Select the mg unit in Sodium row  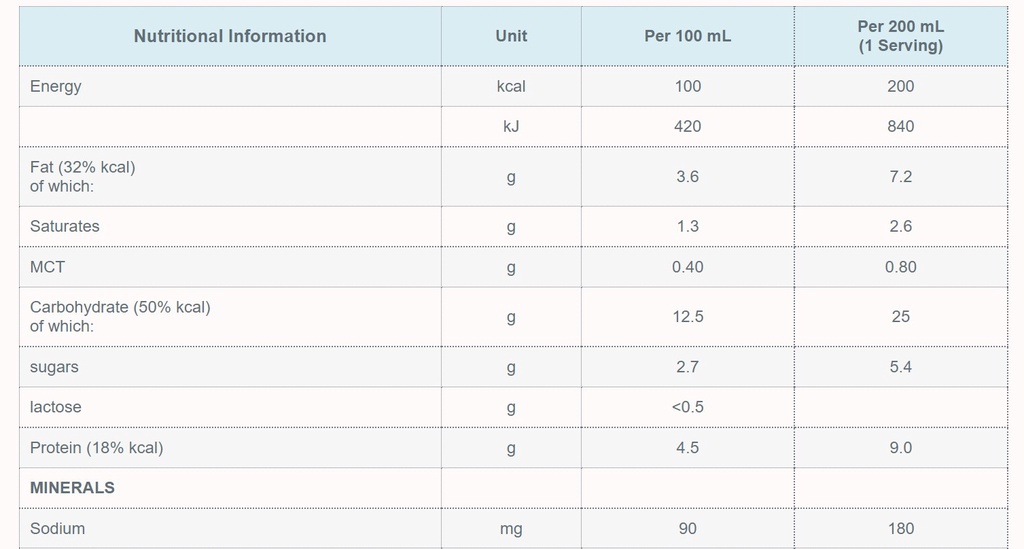511,528
